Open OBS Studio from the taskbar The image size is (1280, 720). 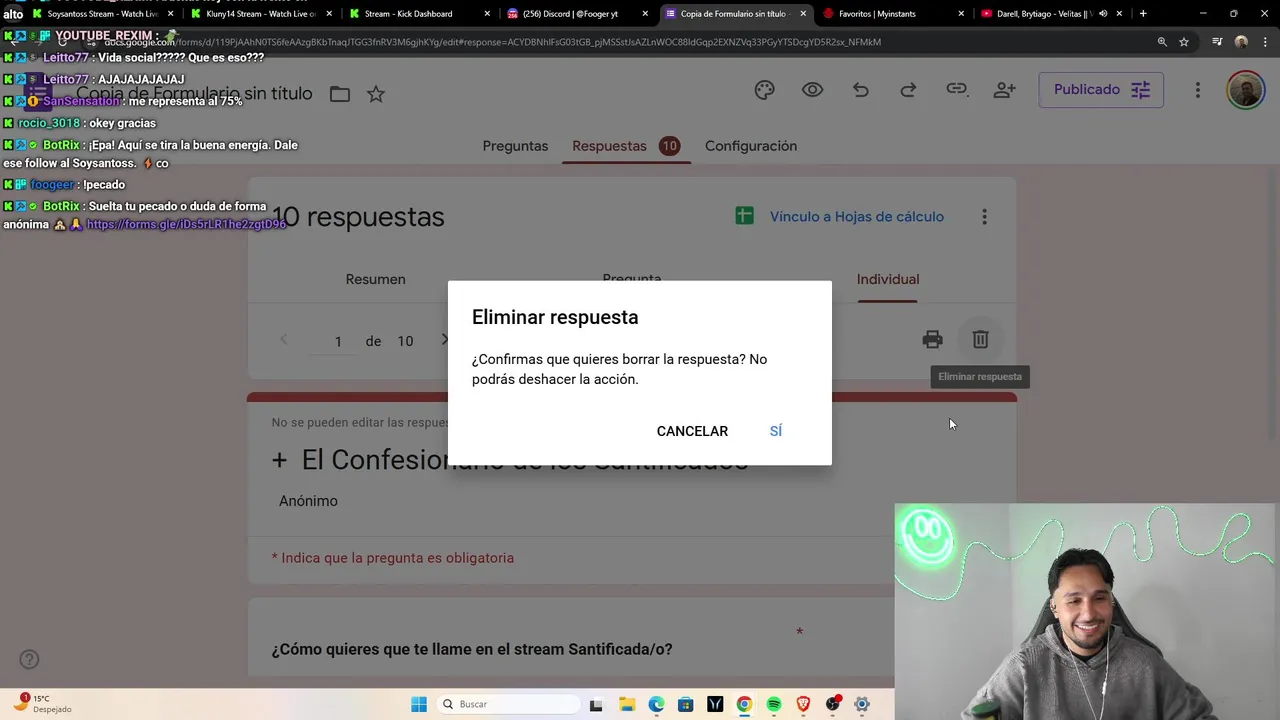pyautogui.click(x=833, y=704)
